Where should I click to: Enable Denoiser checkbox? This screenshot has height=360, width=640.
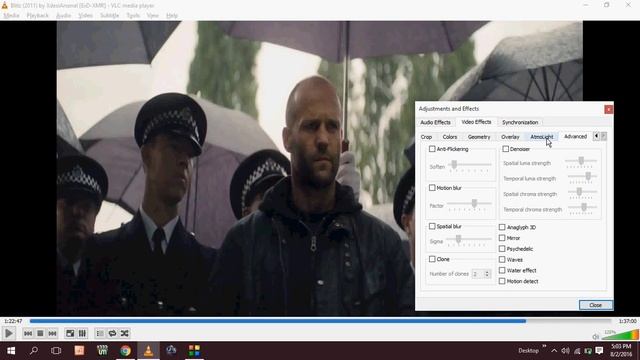coord(505,149)
